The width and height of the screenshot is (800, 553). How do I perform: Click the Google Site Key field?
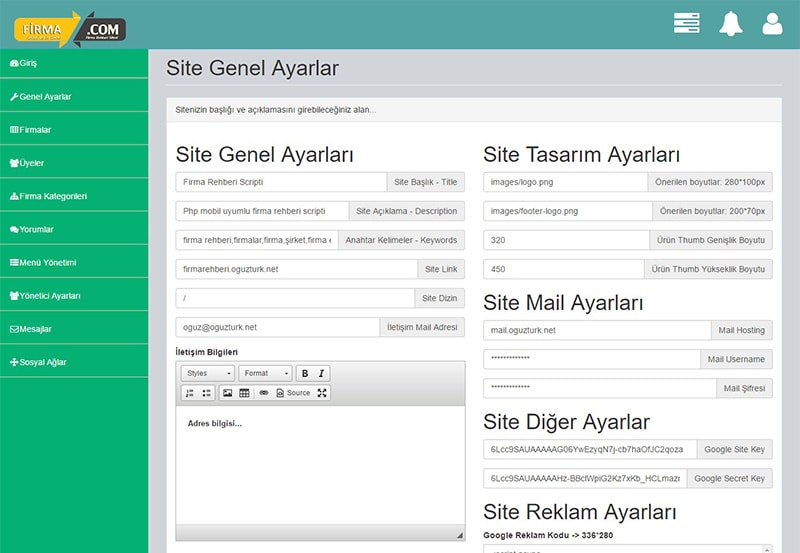(590, 449)
